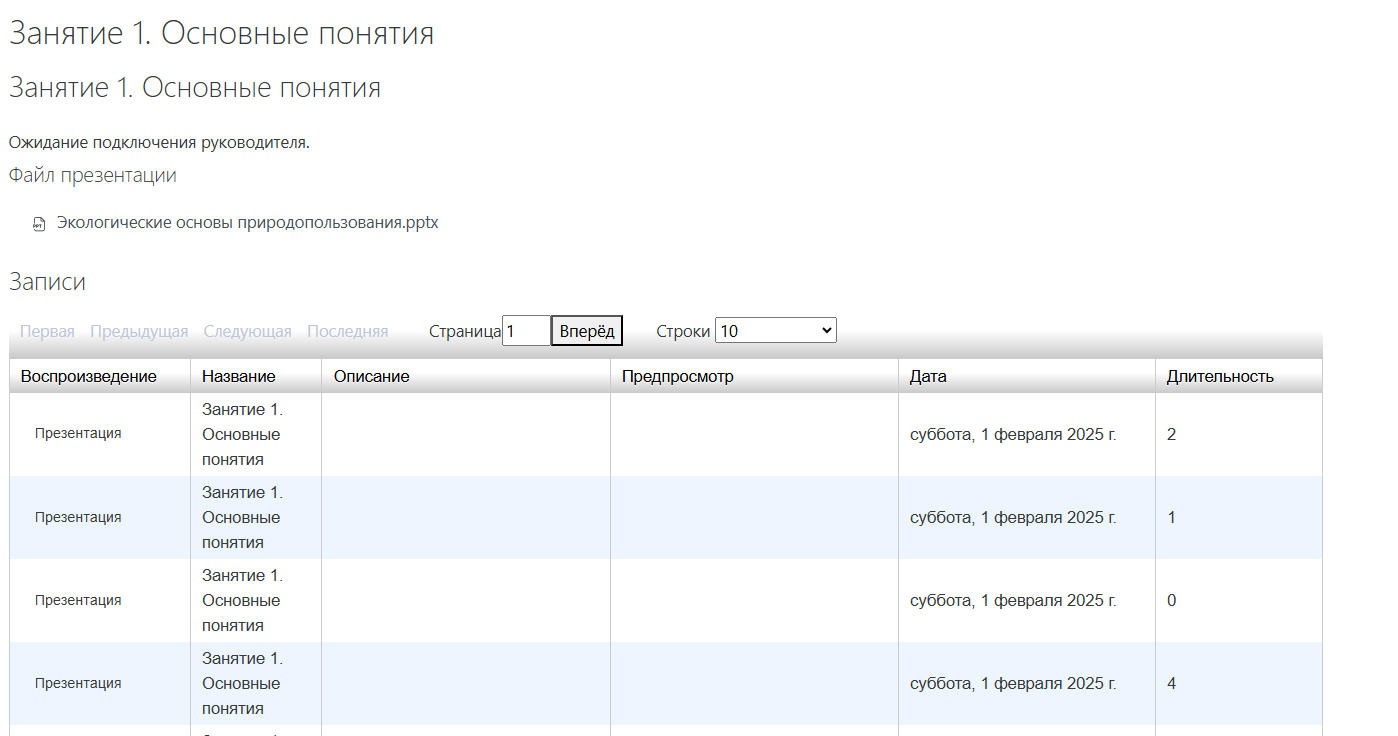The image size is (1398, 736).
Task: Play Презентация for recording with duration 1
Action: (x=78, y=518)
